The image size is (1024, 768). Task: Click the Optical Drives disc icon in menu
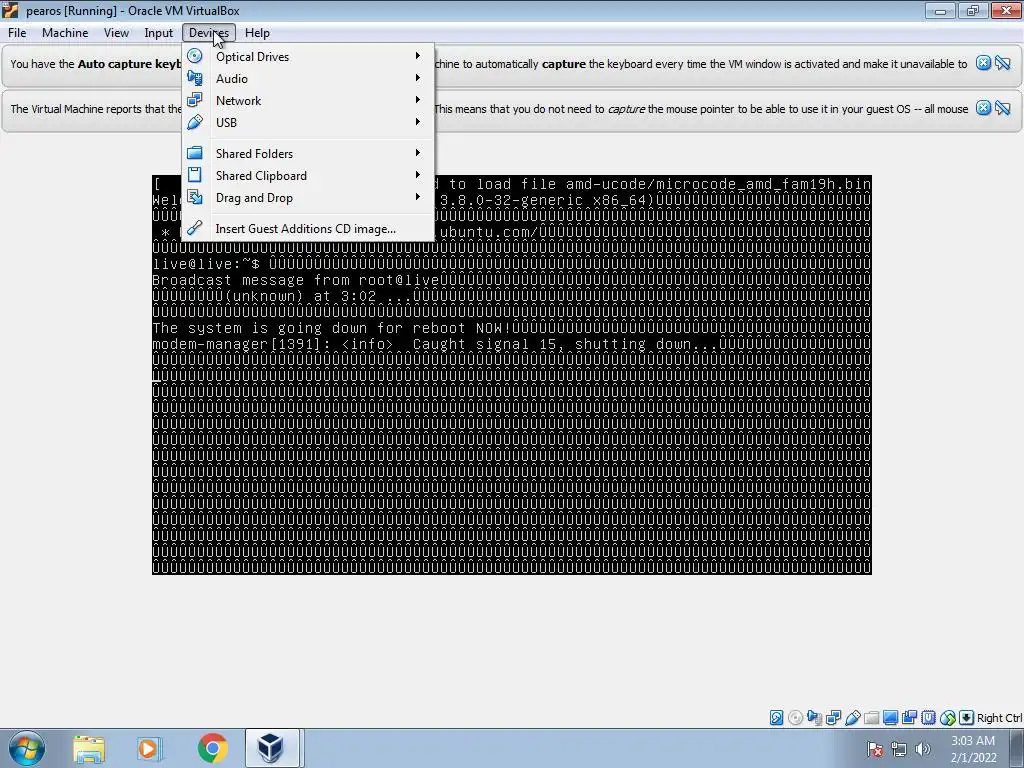(x=195, y=56)
